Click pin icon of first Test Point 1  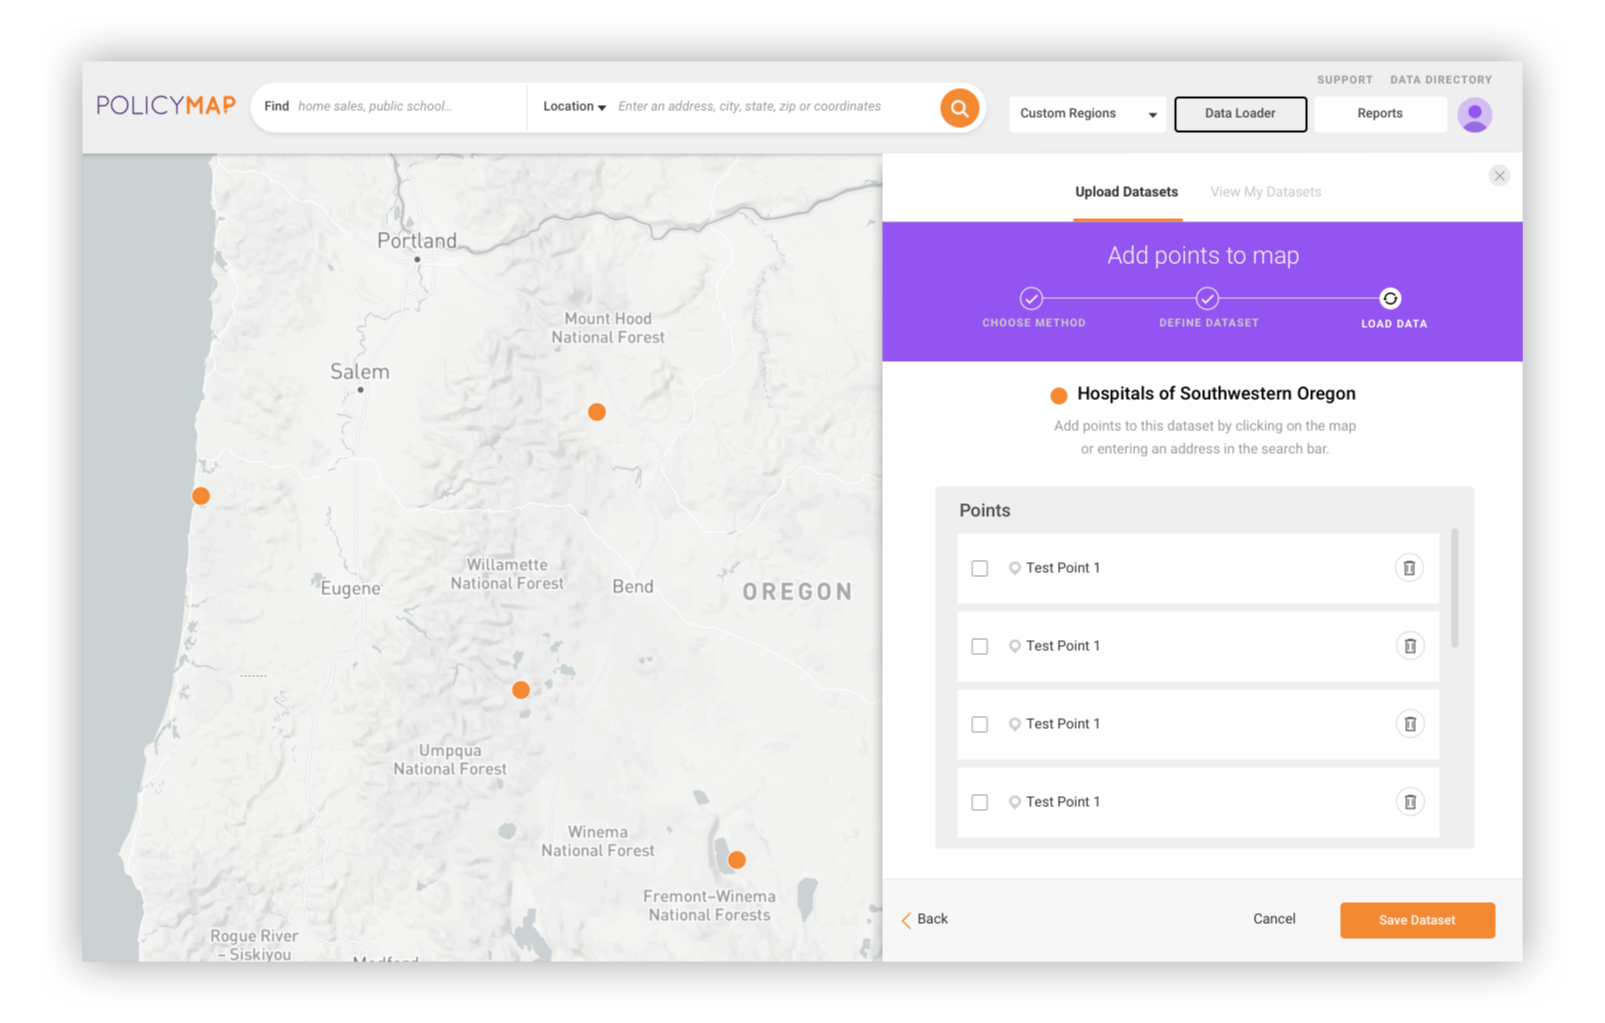1014,568
